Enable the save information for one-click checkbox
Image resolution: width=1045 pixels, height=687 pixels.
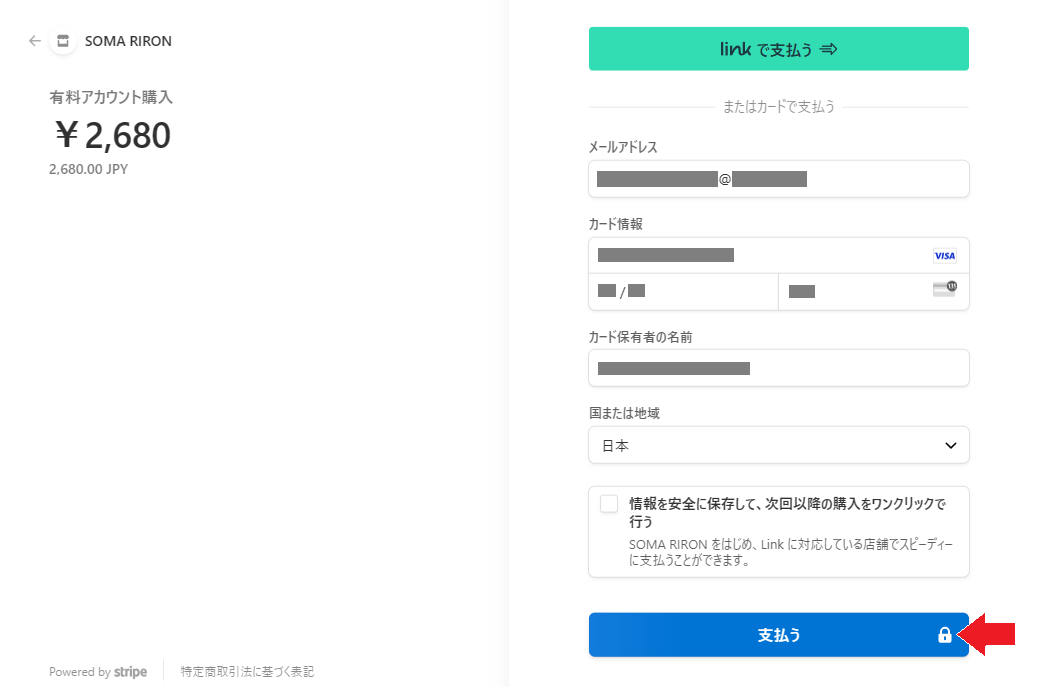(x=609, y=504)
